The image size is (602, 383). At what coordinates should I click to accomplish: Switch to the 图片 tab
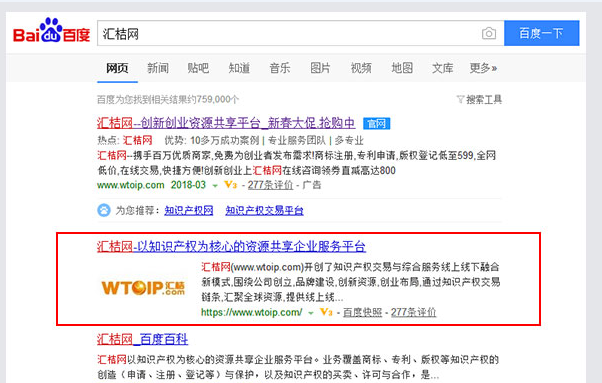320,68
